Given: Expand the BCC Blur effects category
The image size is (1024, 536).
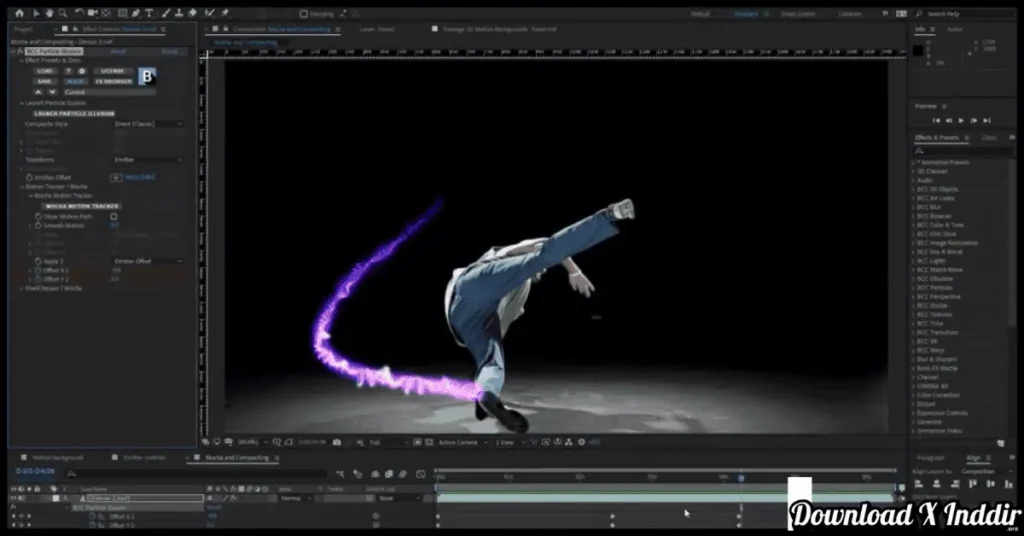Looking at the screenshot, I should [914, 207].
